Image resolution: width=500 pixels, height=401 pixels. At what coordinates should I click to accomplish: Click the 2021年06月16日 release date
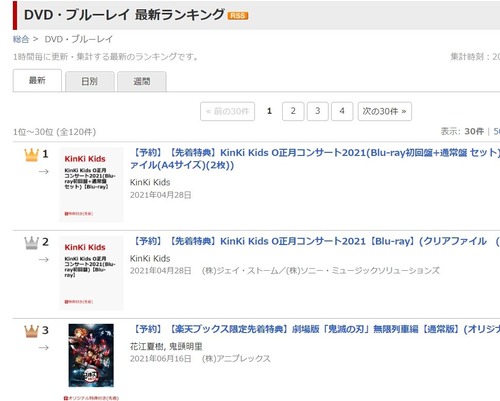[161, 359]
